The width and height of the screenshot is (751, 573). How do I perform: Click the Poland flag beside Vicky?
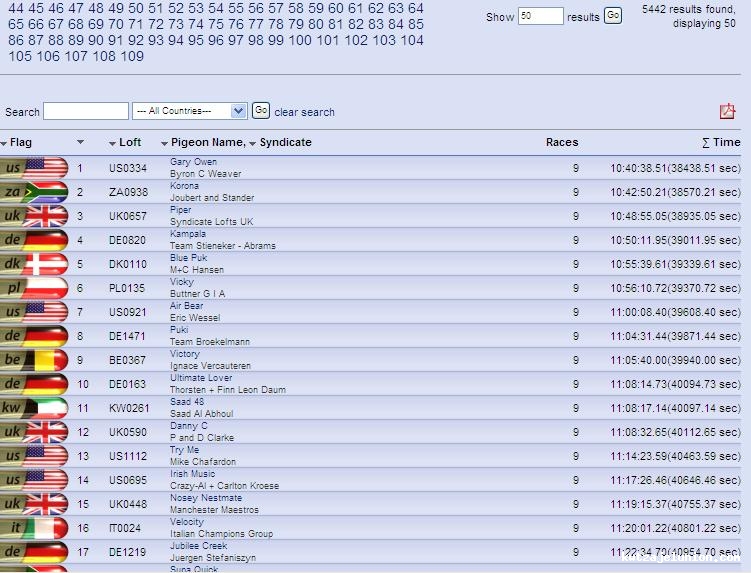tap(35, 289)
